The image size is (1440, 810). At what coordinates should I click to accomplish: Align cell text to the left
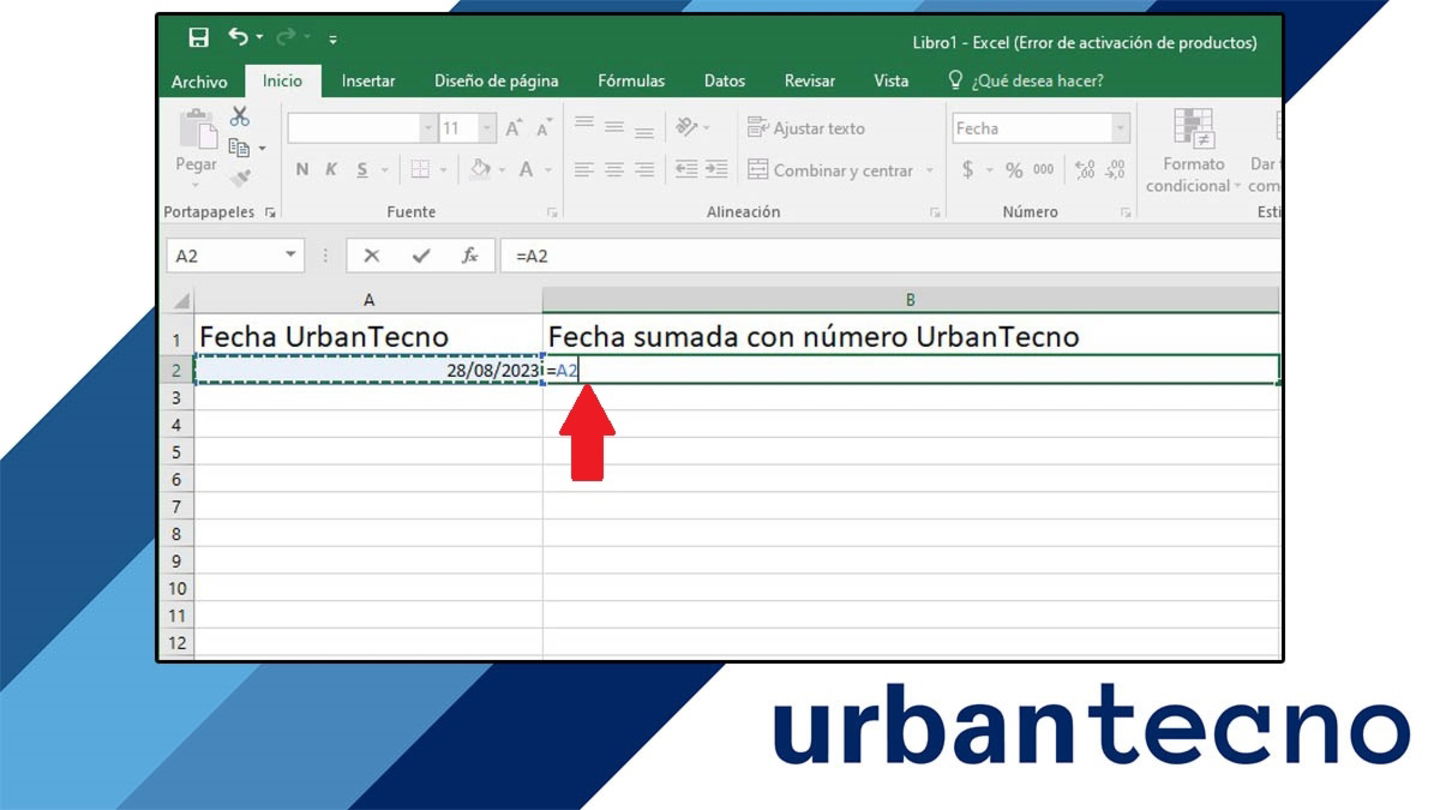(x=584, y=170)
